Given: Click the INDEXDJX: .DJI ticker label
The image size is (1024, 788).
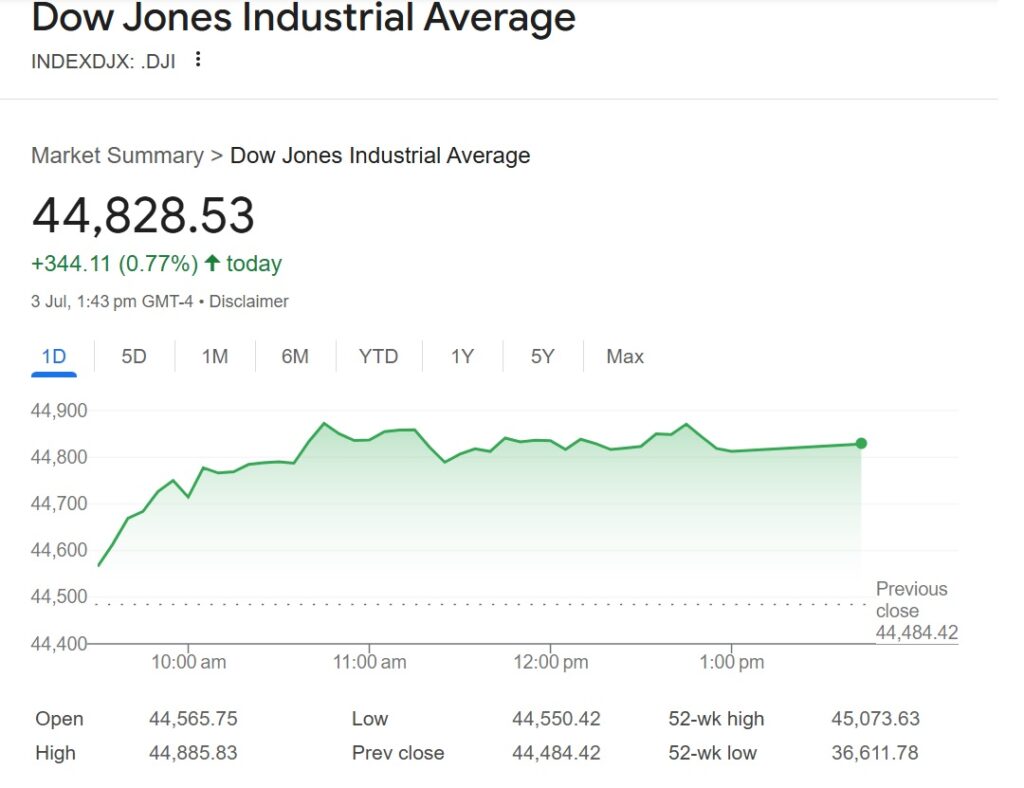Looking at the screenshot, I should click(x=103, y=61).
